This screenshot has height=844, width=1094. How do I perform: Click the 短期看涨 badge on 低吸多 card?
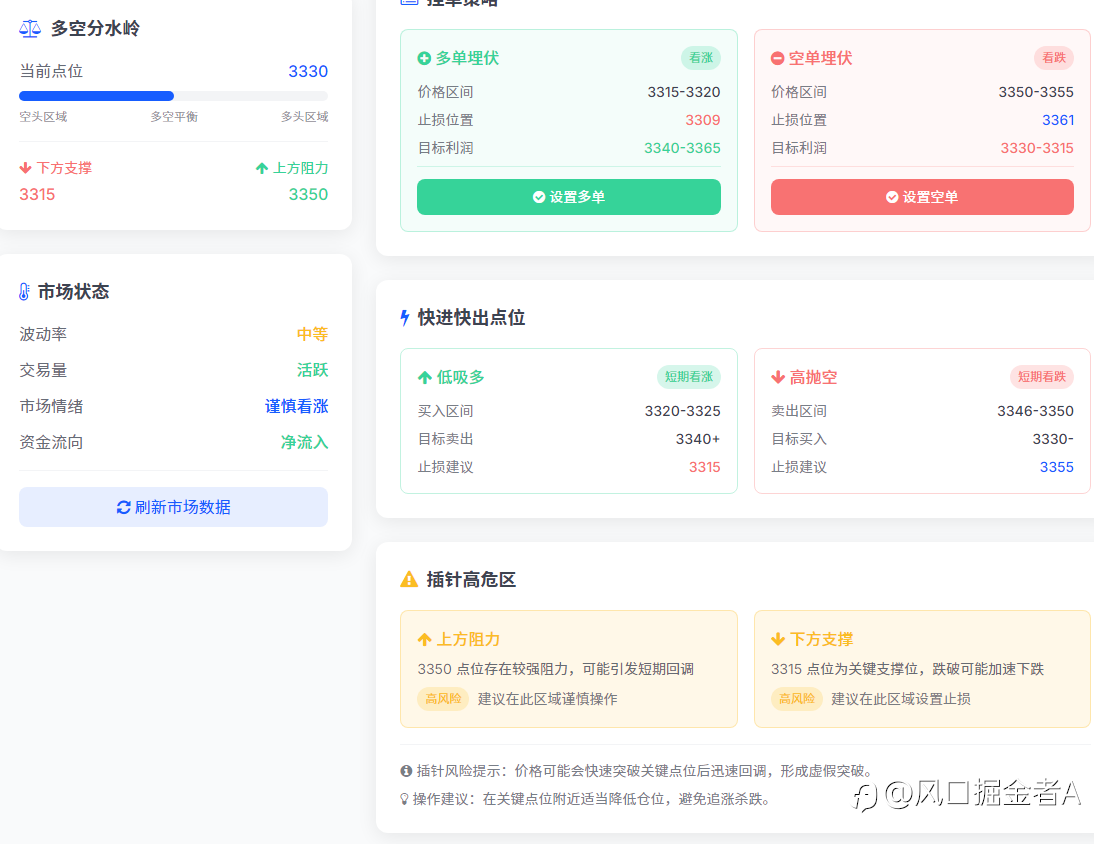(x=689, y=377)
